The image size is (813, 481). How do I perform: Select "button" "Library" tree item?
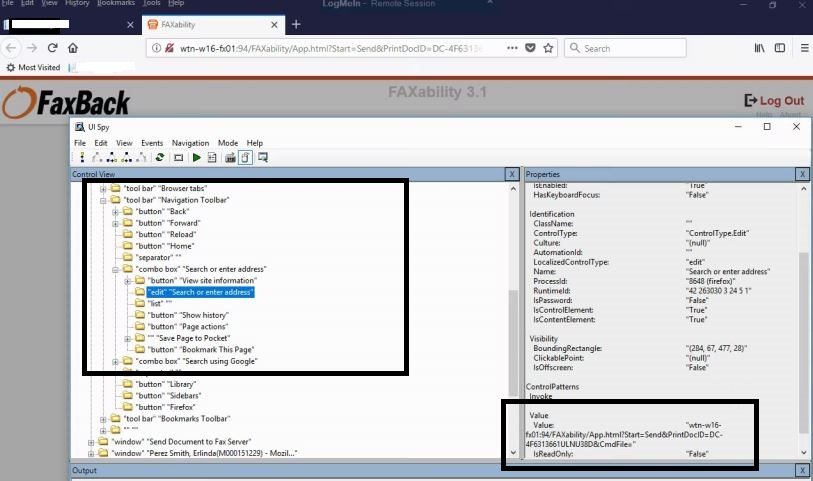point(166,384)
